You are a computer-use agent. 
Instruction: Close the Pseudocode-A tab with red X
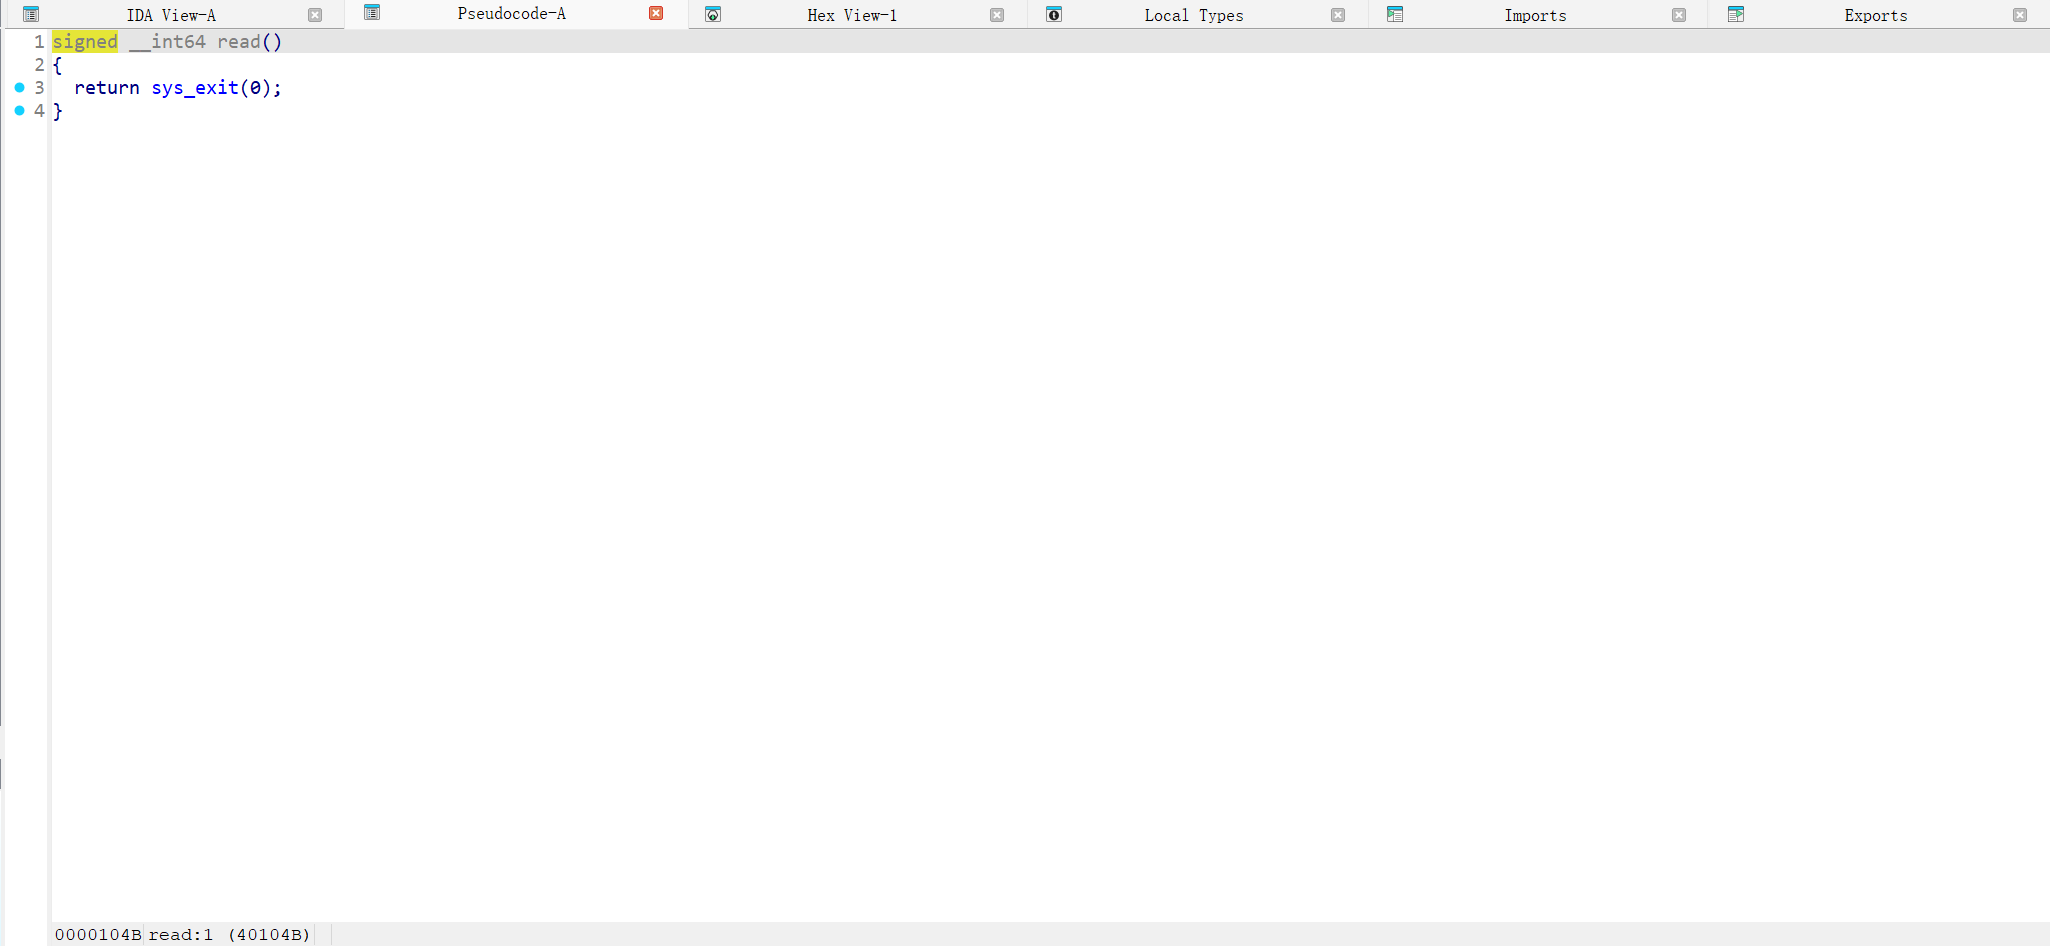pos(656,13)
